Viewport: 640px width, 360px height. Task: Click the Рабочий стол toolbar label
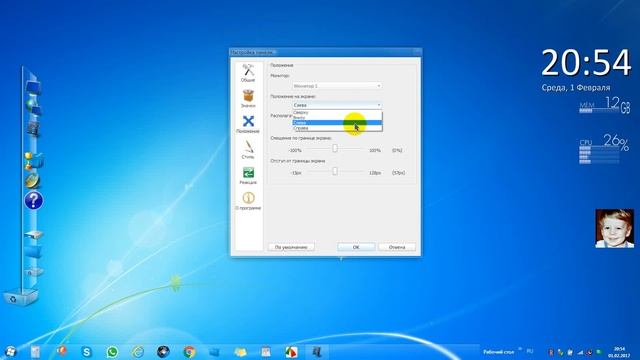(499, 352)
